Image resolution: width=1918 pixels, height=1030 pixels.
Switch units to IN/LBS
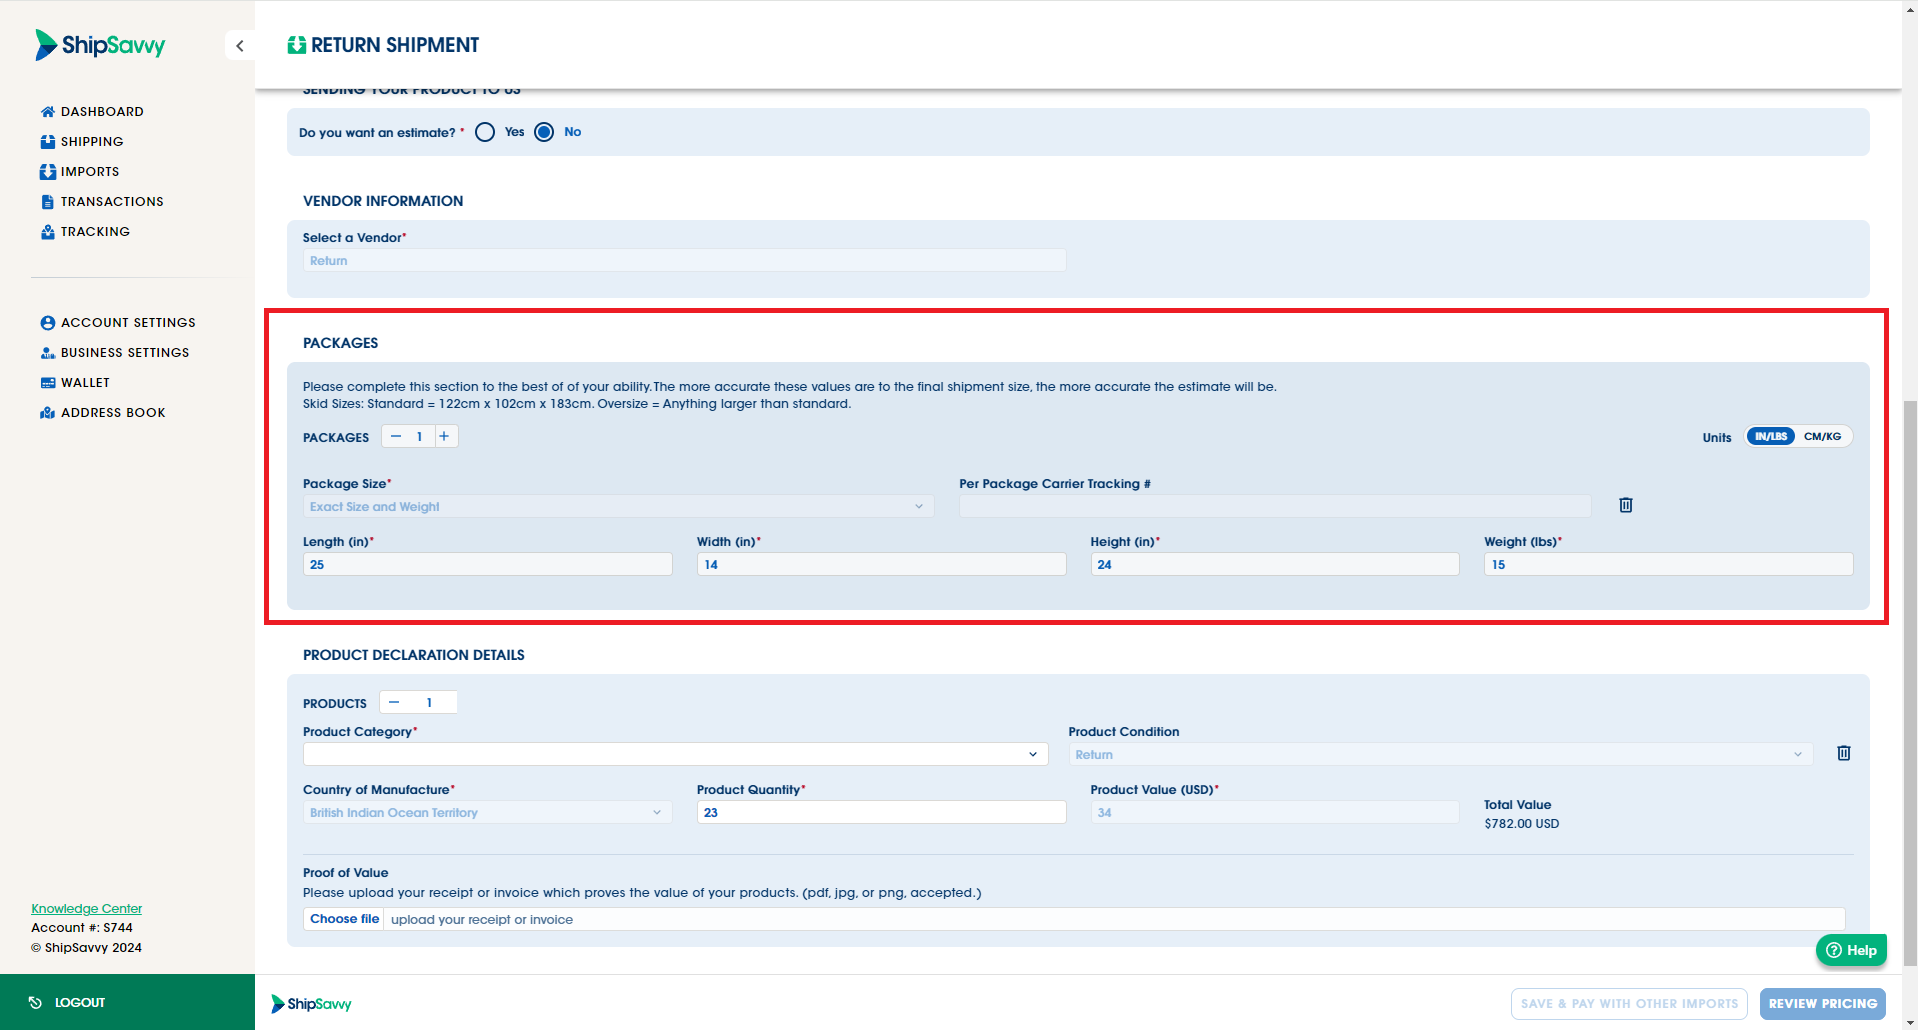coord(1771,437)
